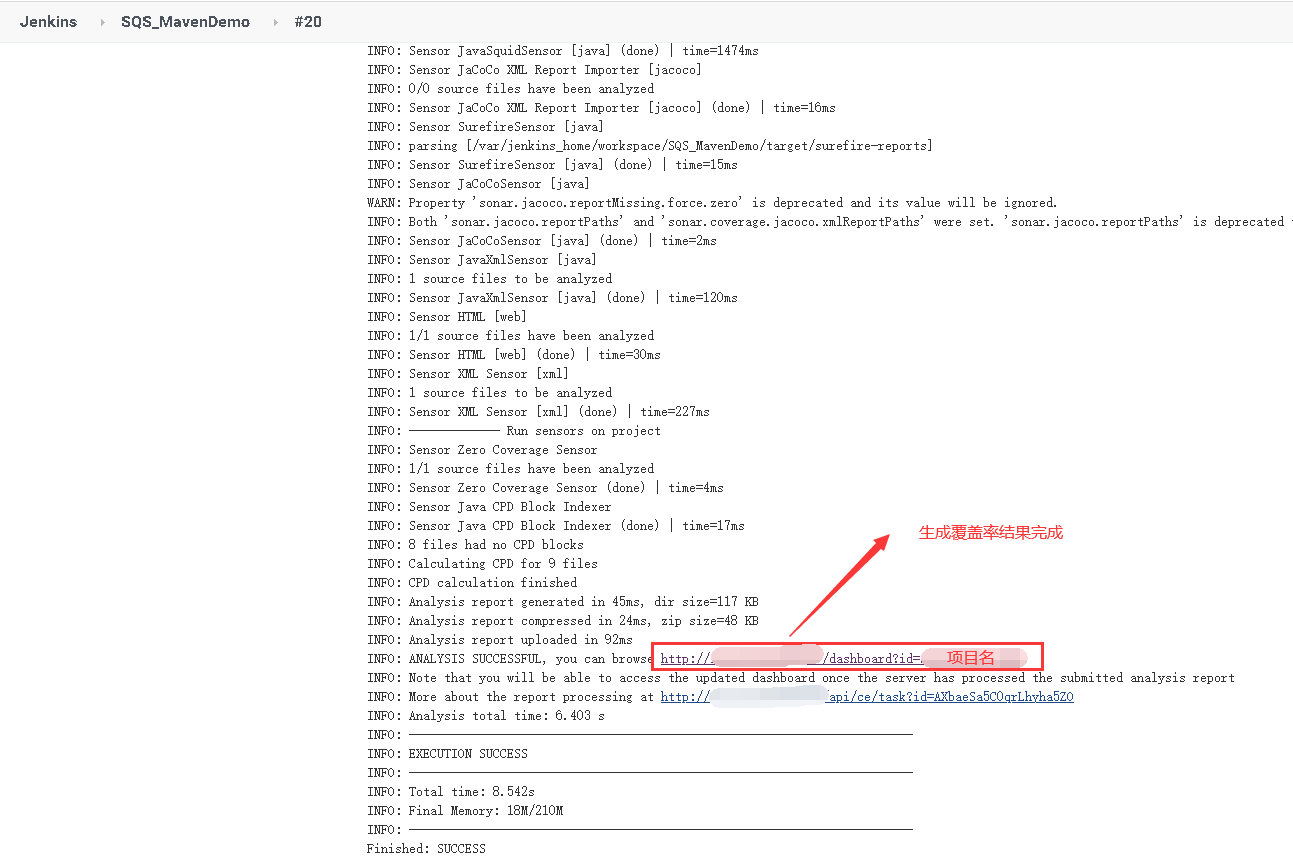Select the 'Sensor HTML [web] (done)' time=30ms line
Image resolution: width=1293 pixels, height=857 pixels.
tap(514, 355)
